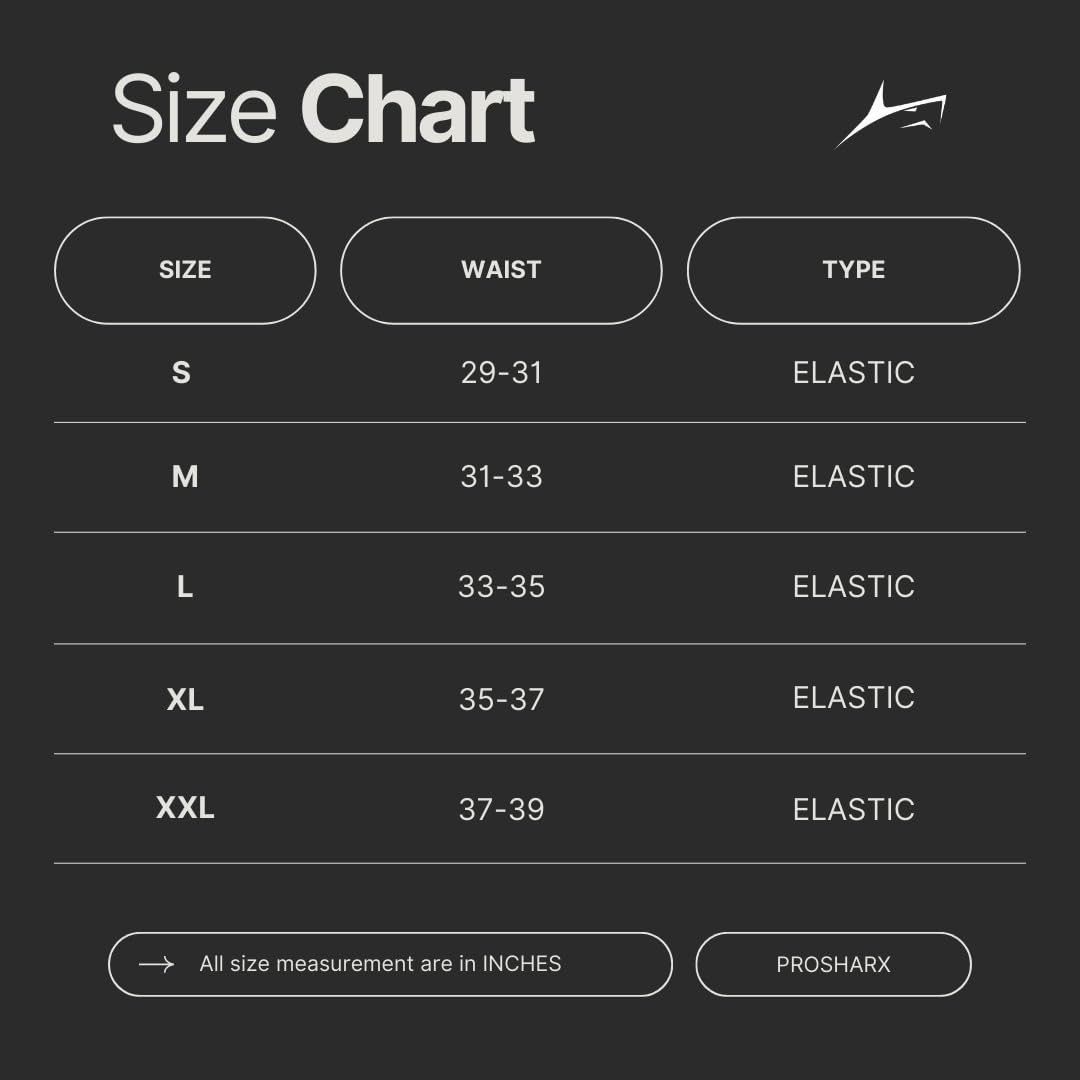
Task: Click the Size Chart title
Action: click(323, 110)
